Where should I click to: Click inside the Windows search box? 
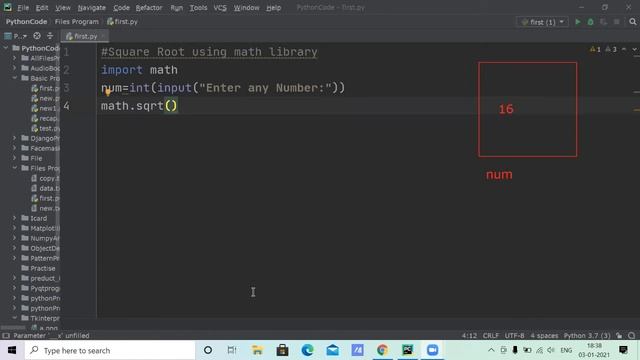click(110, 350)
